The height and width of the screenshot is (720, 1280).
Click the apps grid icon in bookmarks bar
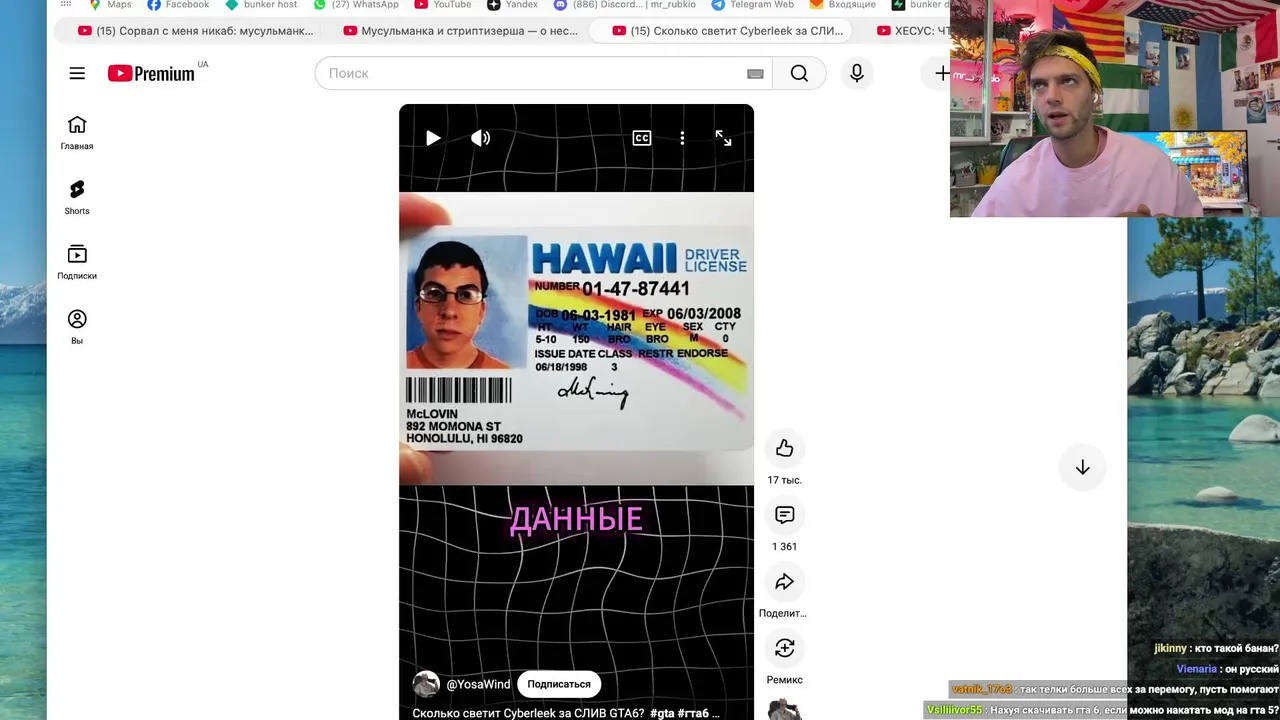tap(66, 5)
